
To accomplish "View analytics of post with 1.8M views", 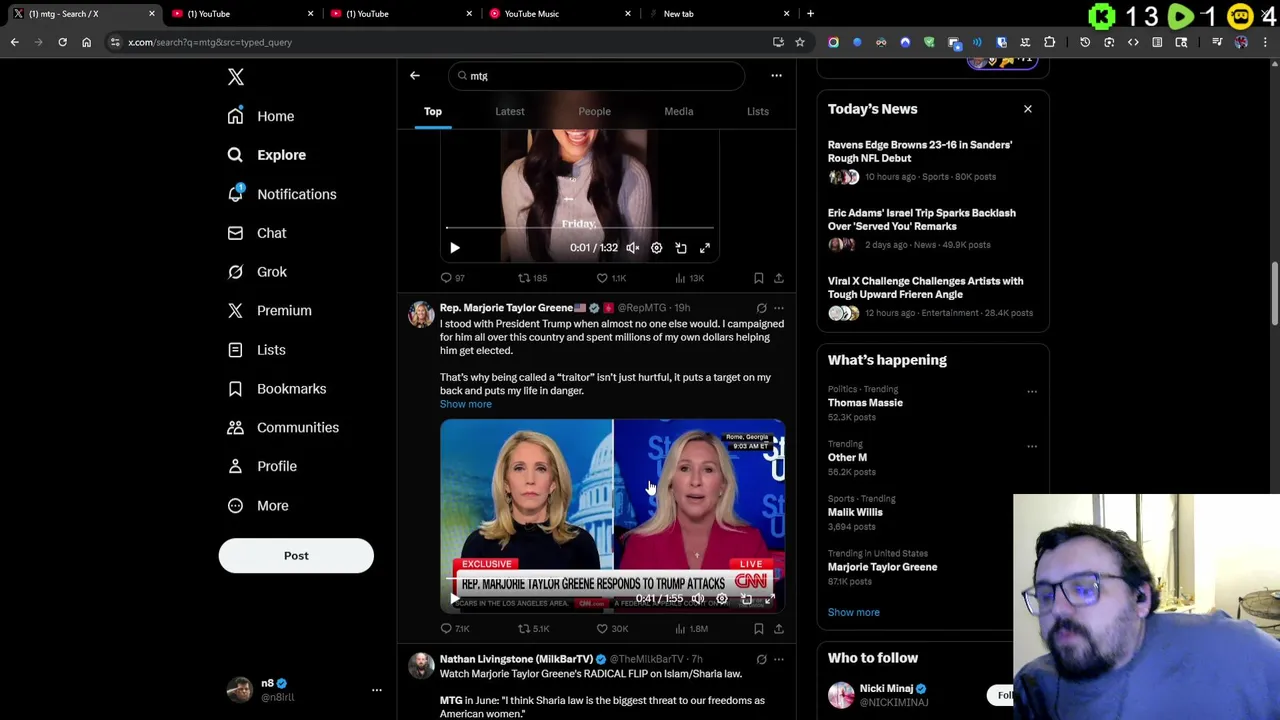I will (x=691, y=629).
